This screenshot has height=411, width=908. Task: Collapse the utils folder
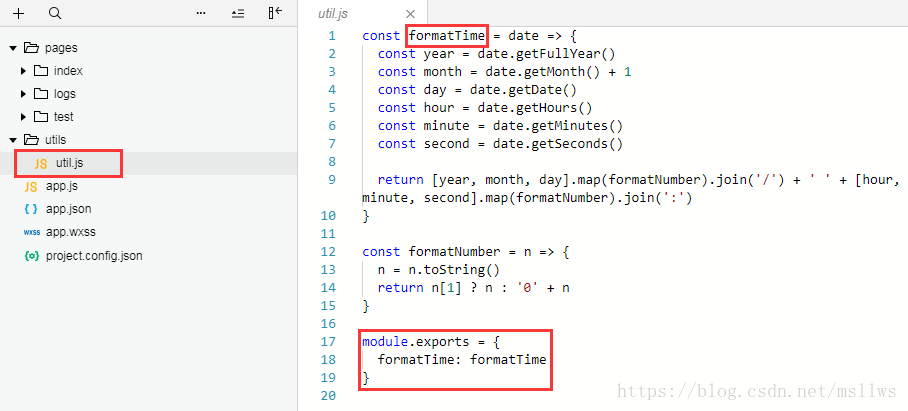tap(12, 140)
